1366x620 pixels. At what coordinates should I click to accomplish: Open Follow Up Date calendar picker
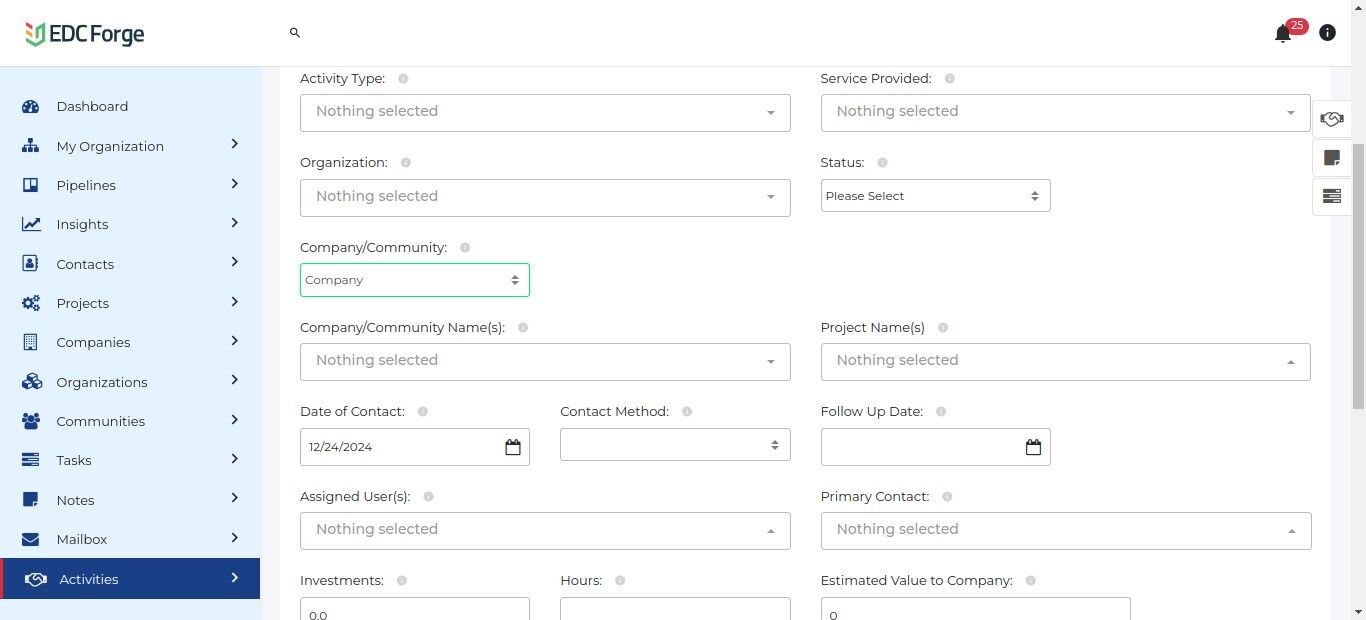click(x=1033, y=447)
